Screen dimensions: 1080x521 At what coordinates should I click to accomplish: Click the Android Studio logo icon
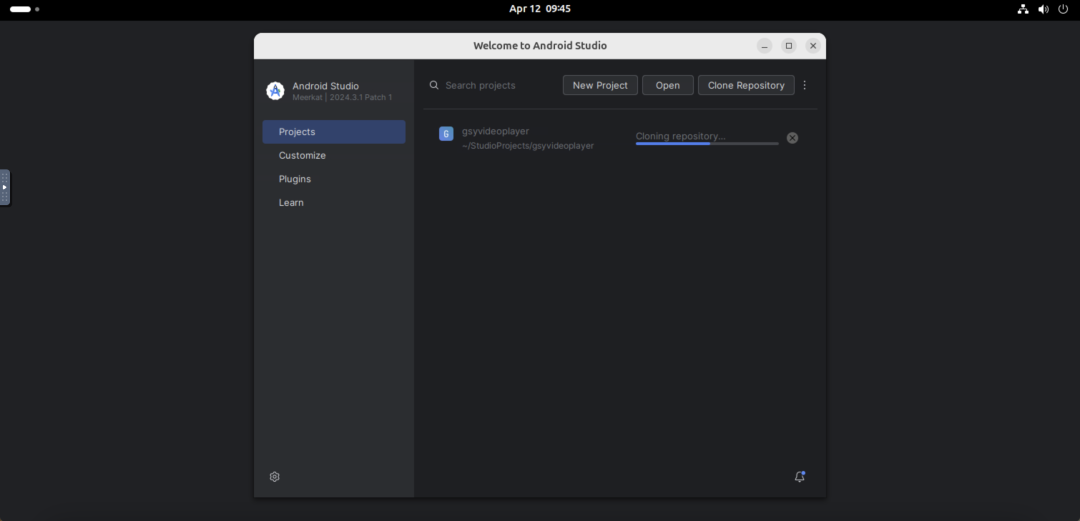[x=276, y=91]
